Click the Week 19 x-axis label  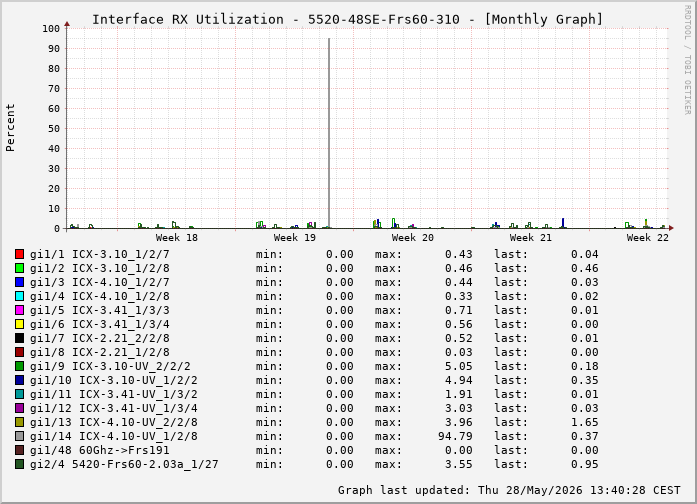(295, 238)
